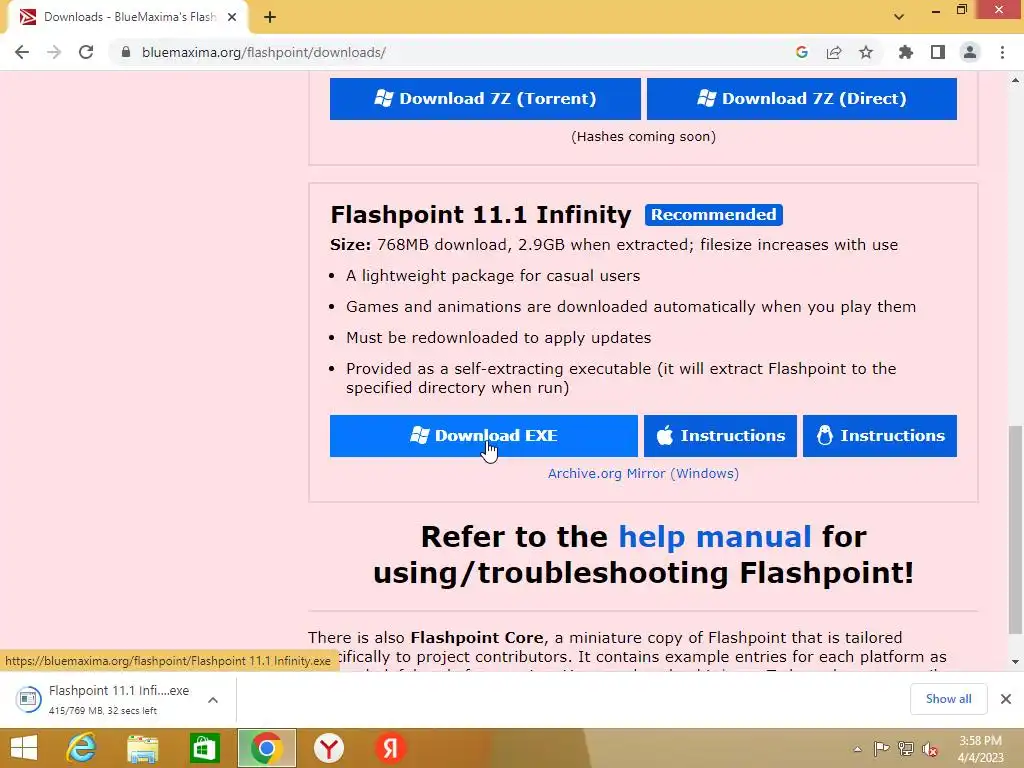The width and height of the screenshot is (1024, 768).
Task: Select the Downloads - BlueMaxima's Flashpoint tab
Action: pos(127,17)
